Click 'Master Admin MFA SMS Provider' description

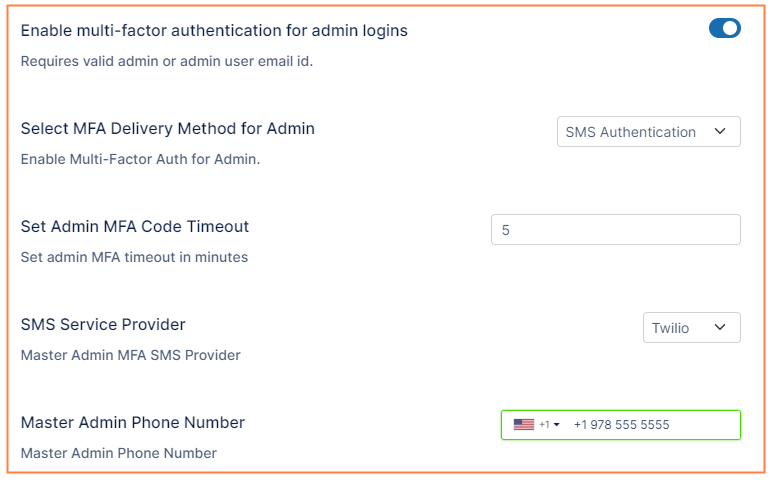(x=131, y=355)
